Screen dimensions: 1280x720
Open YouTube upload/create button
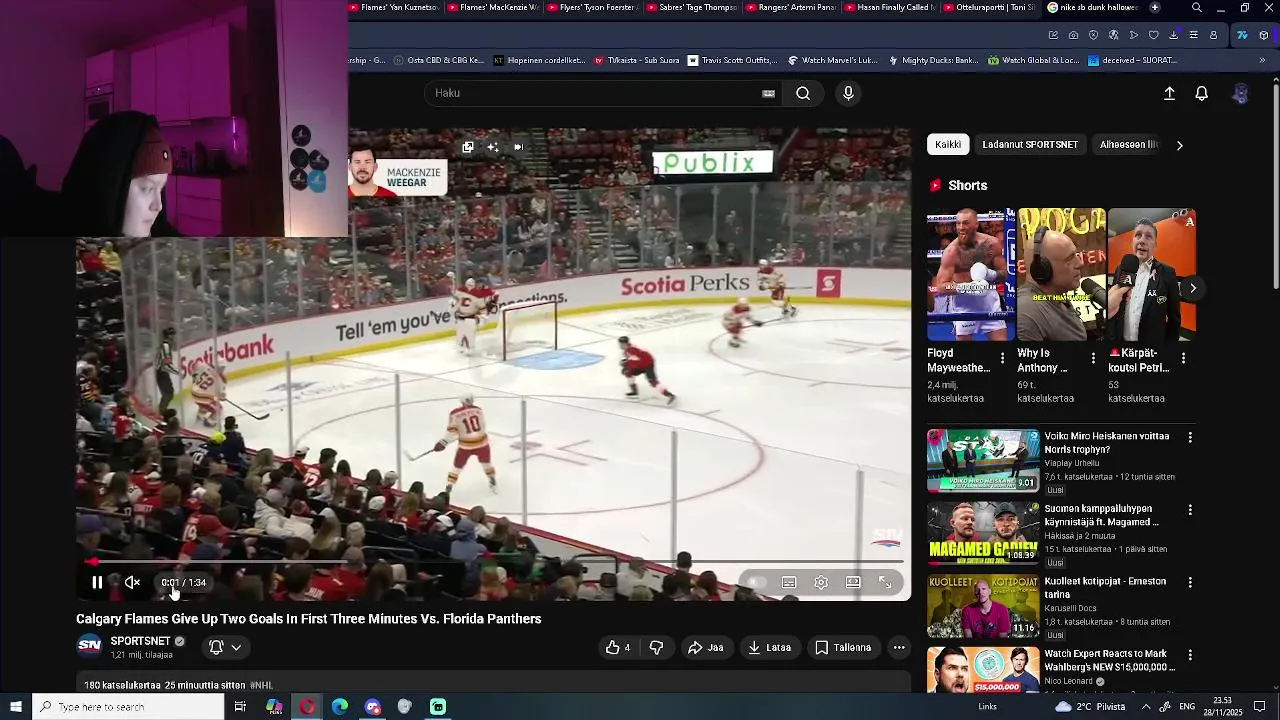1169,93
